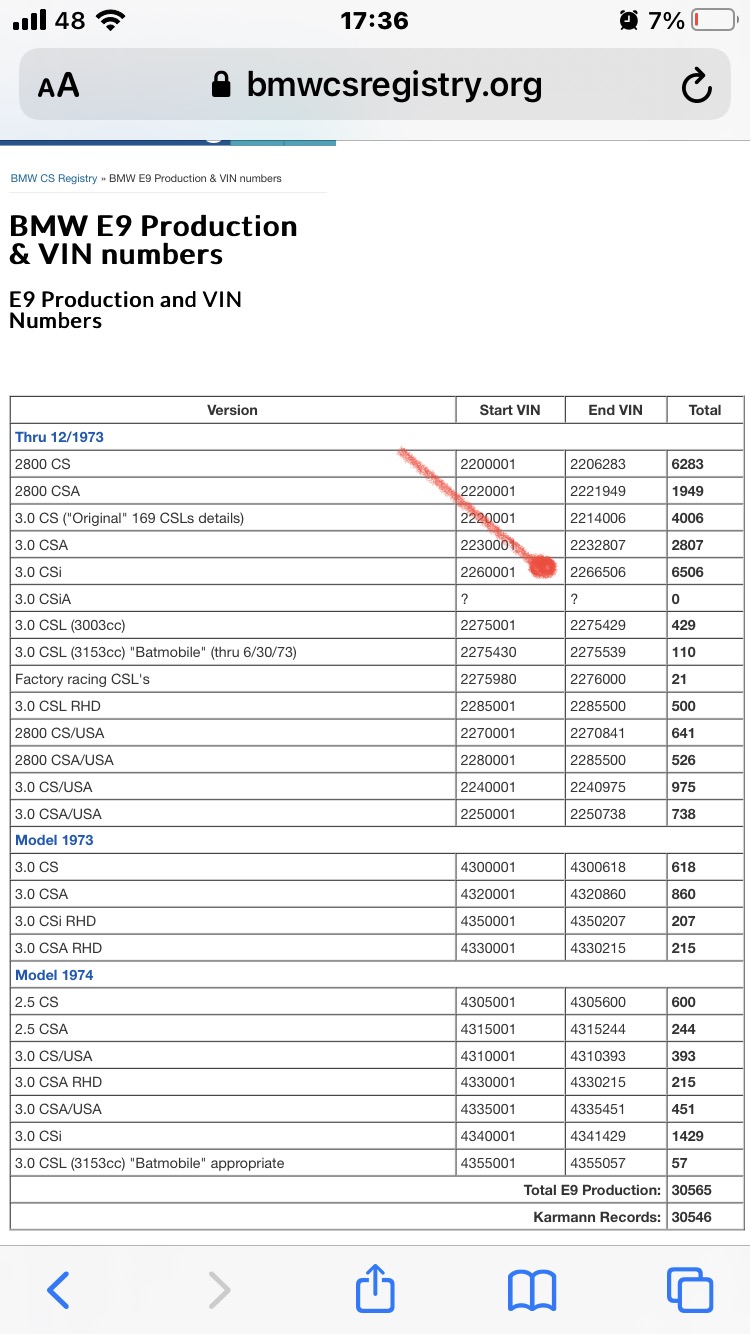Tap the Version column header
750x1334 pixels.
(x=232, y=410)
